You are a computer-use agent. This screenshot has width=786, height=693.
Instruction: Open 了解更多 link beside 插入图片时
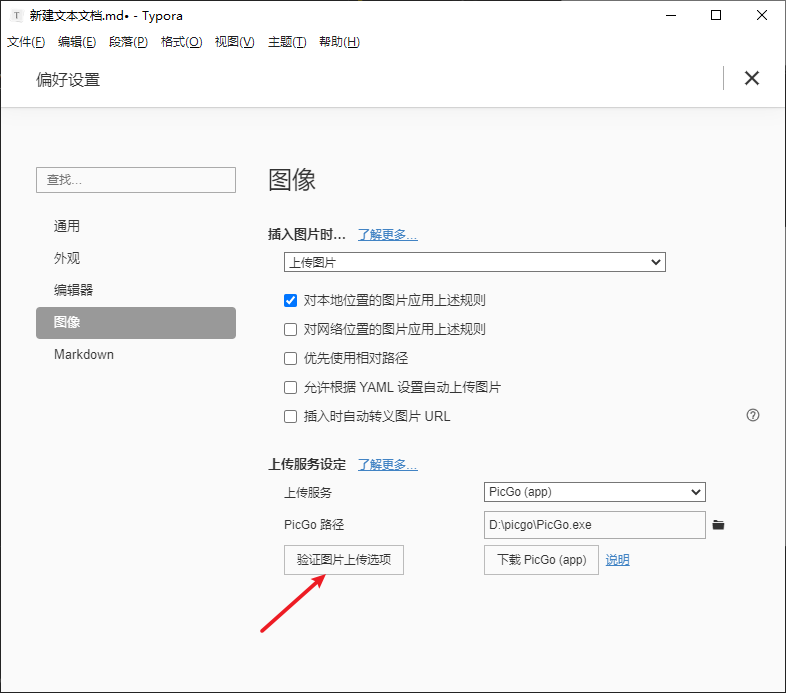(387, 235)
